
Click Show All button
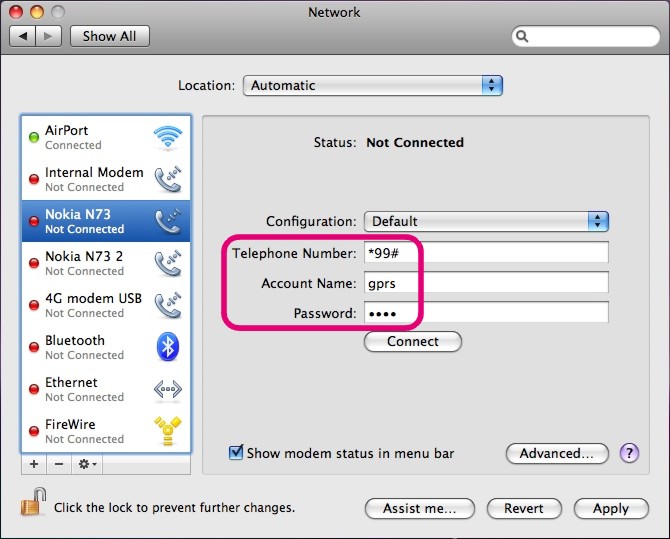pos(110,36)
